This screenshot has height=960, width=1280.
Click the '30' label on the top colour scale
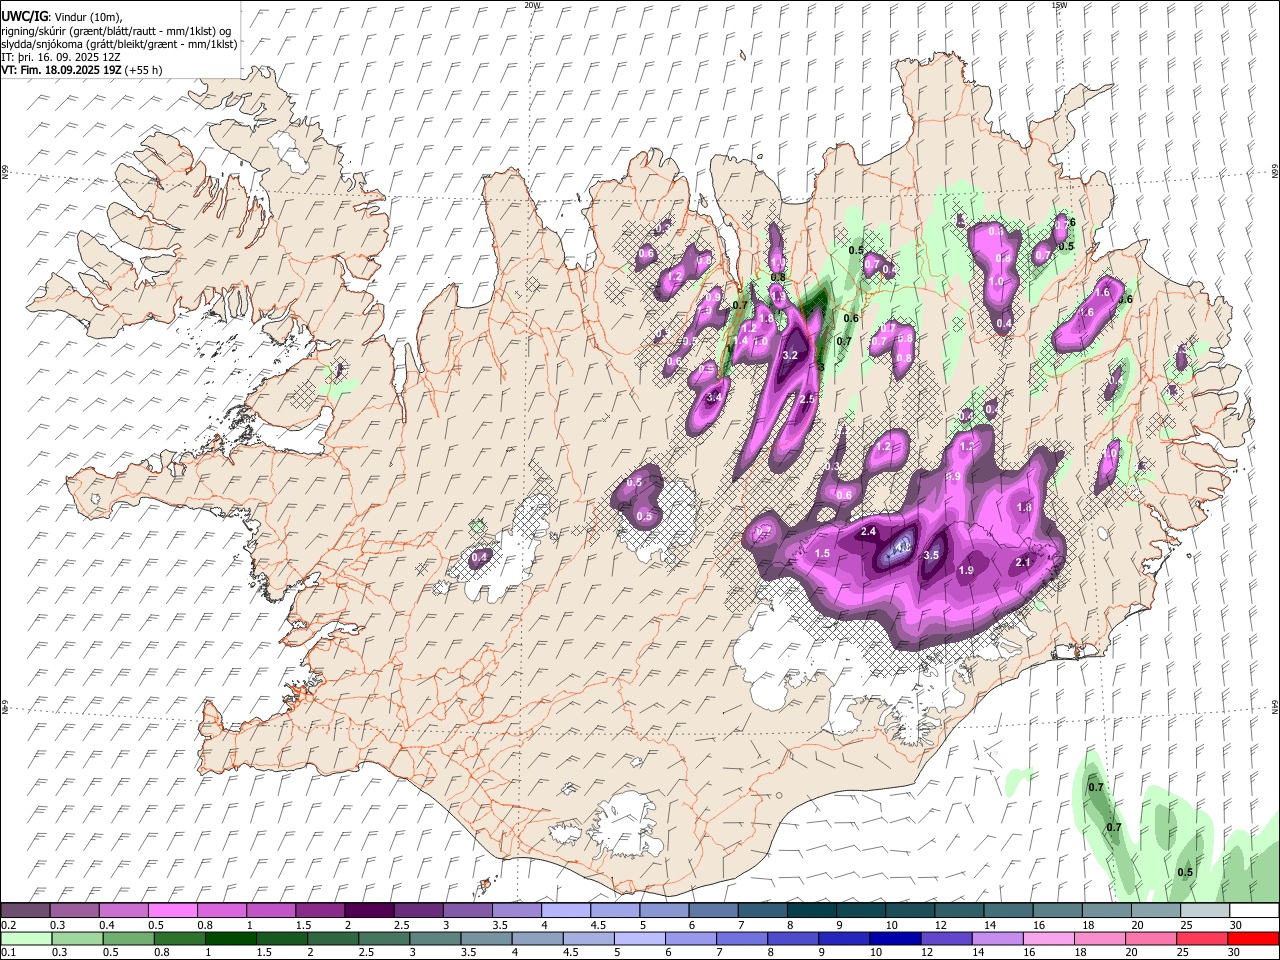coord(1236,925)
